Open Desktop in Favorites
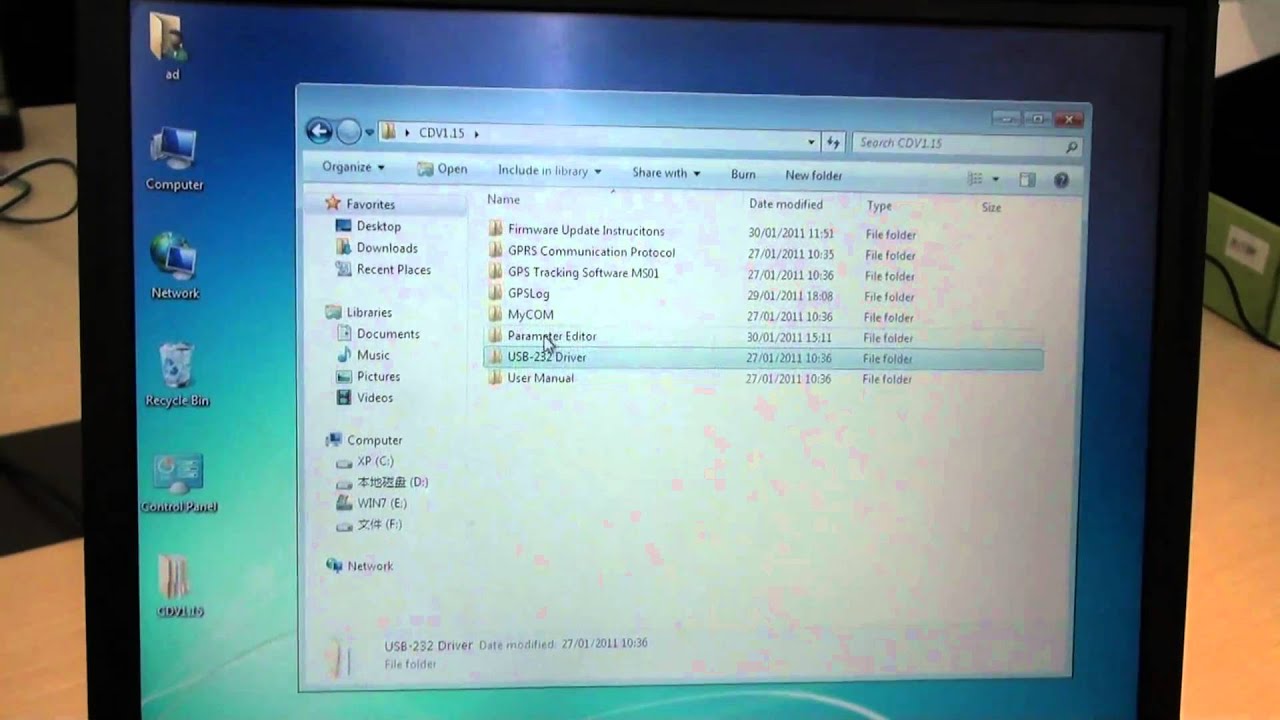The image size is (1280, 720). tap(378, 226)
